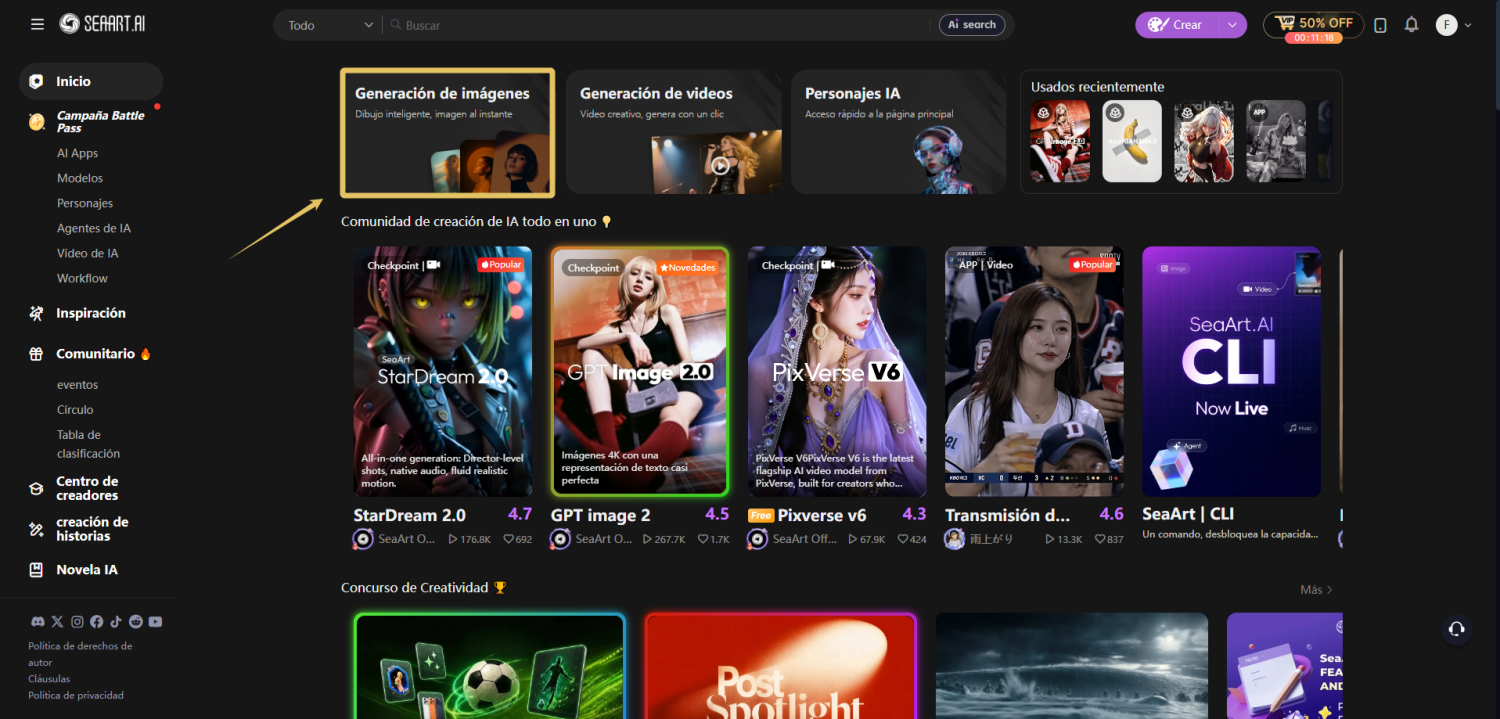Open the Política de privacidad link
The height and width of the screenshot is (719, 1500).
76,695
